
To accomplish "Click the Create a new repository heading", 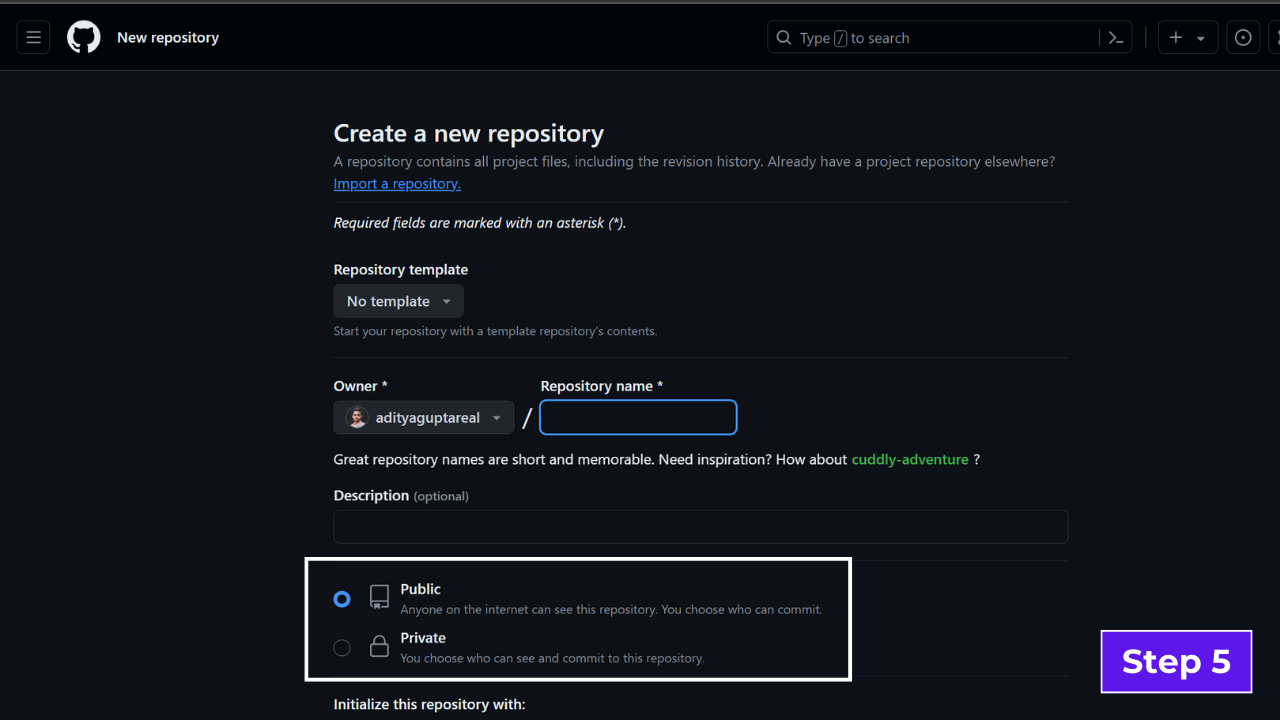I will pyautogui.click(x=469, y=134).
